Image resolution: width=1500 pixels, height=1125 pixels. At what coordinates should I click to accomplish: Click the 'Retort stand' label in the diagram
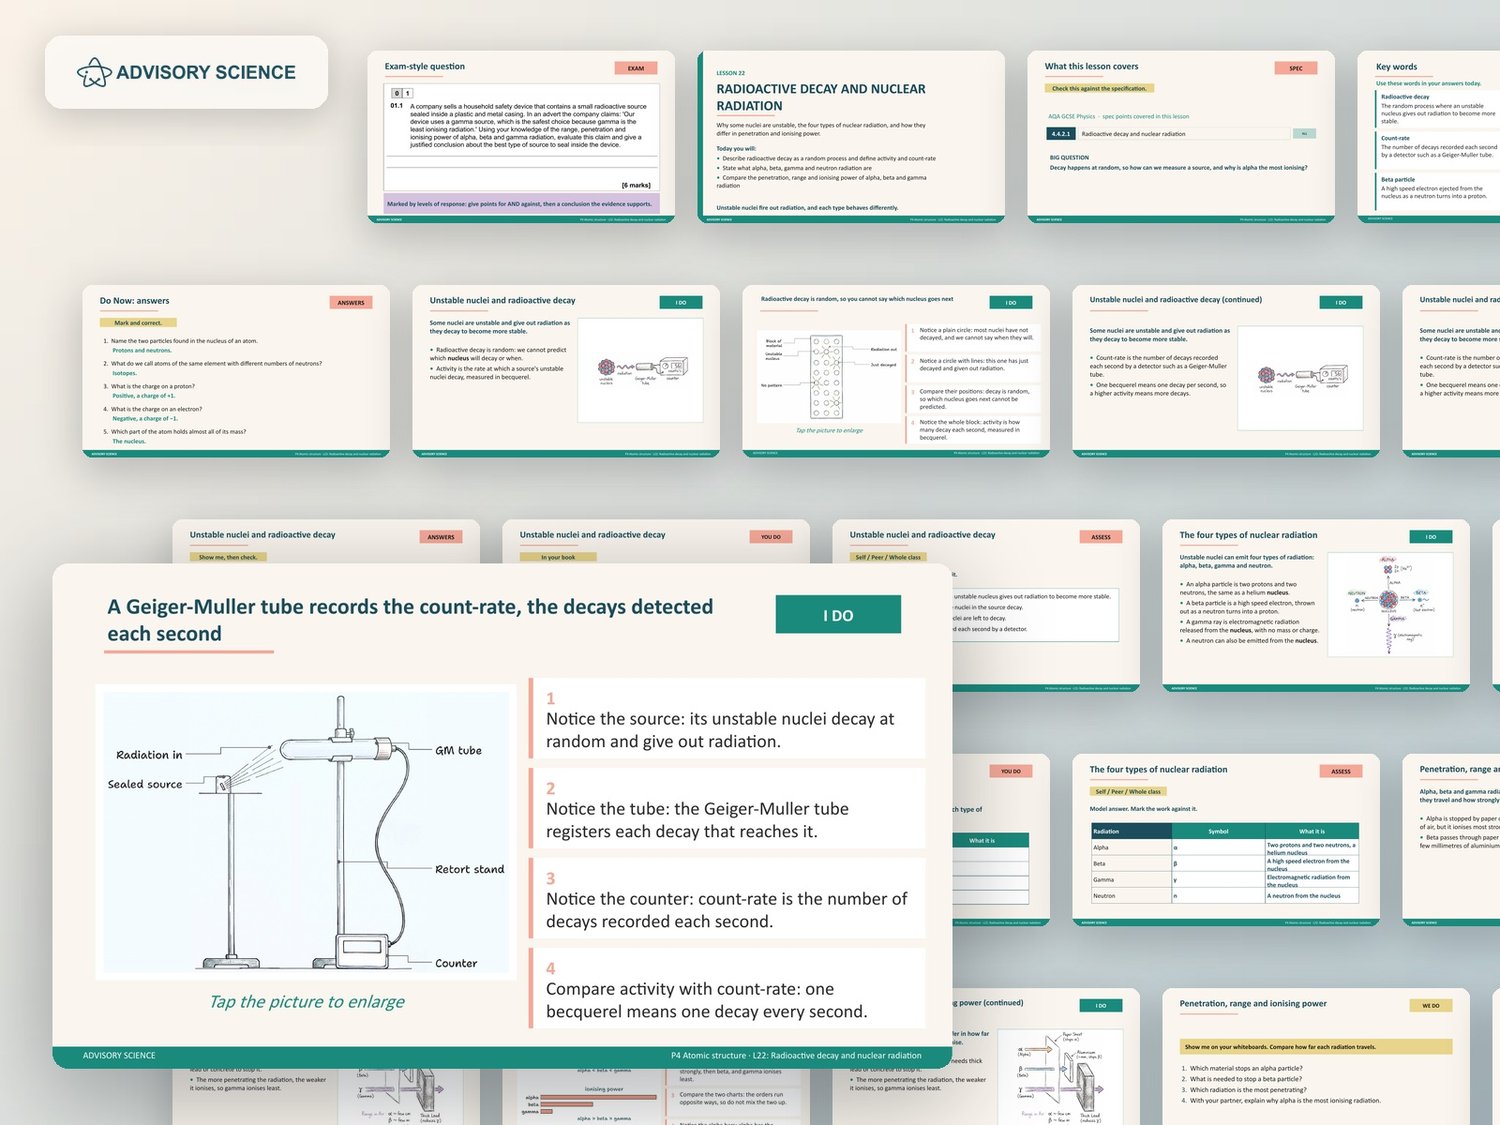[470, 869]
